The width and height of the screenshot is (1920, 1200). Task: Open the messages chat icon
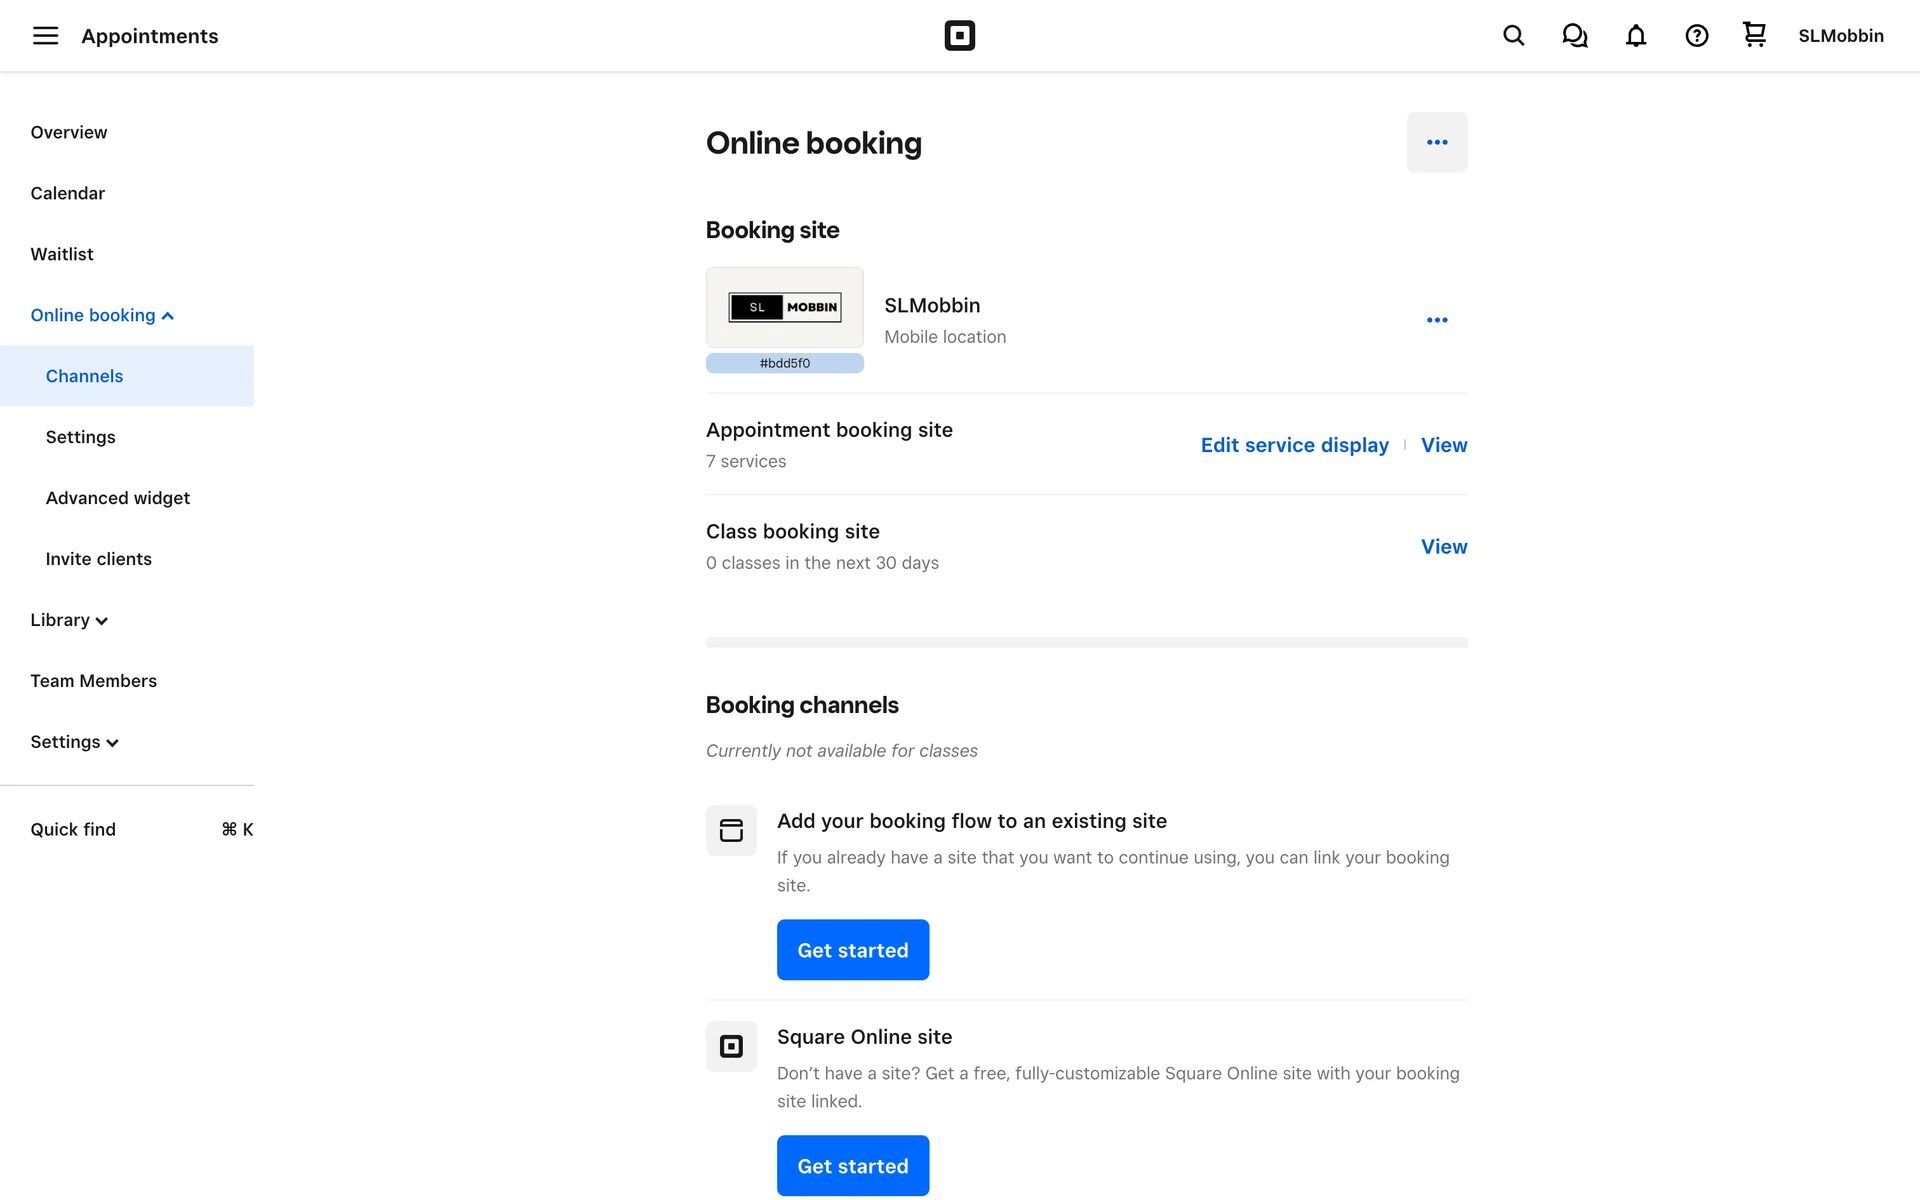coord(1574,36)
